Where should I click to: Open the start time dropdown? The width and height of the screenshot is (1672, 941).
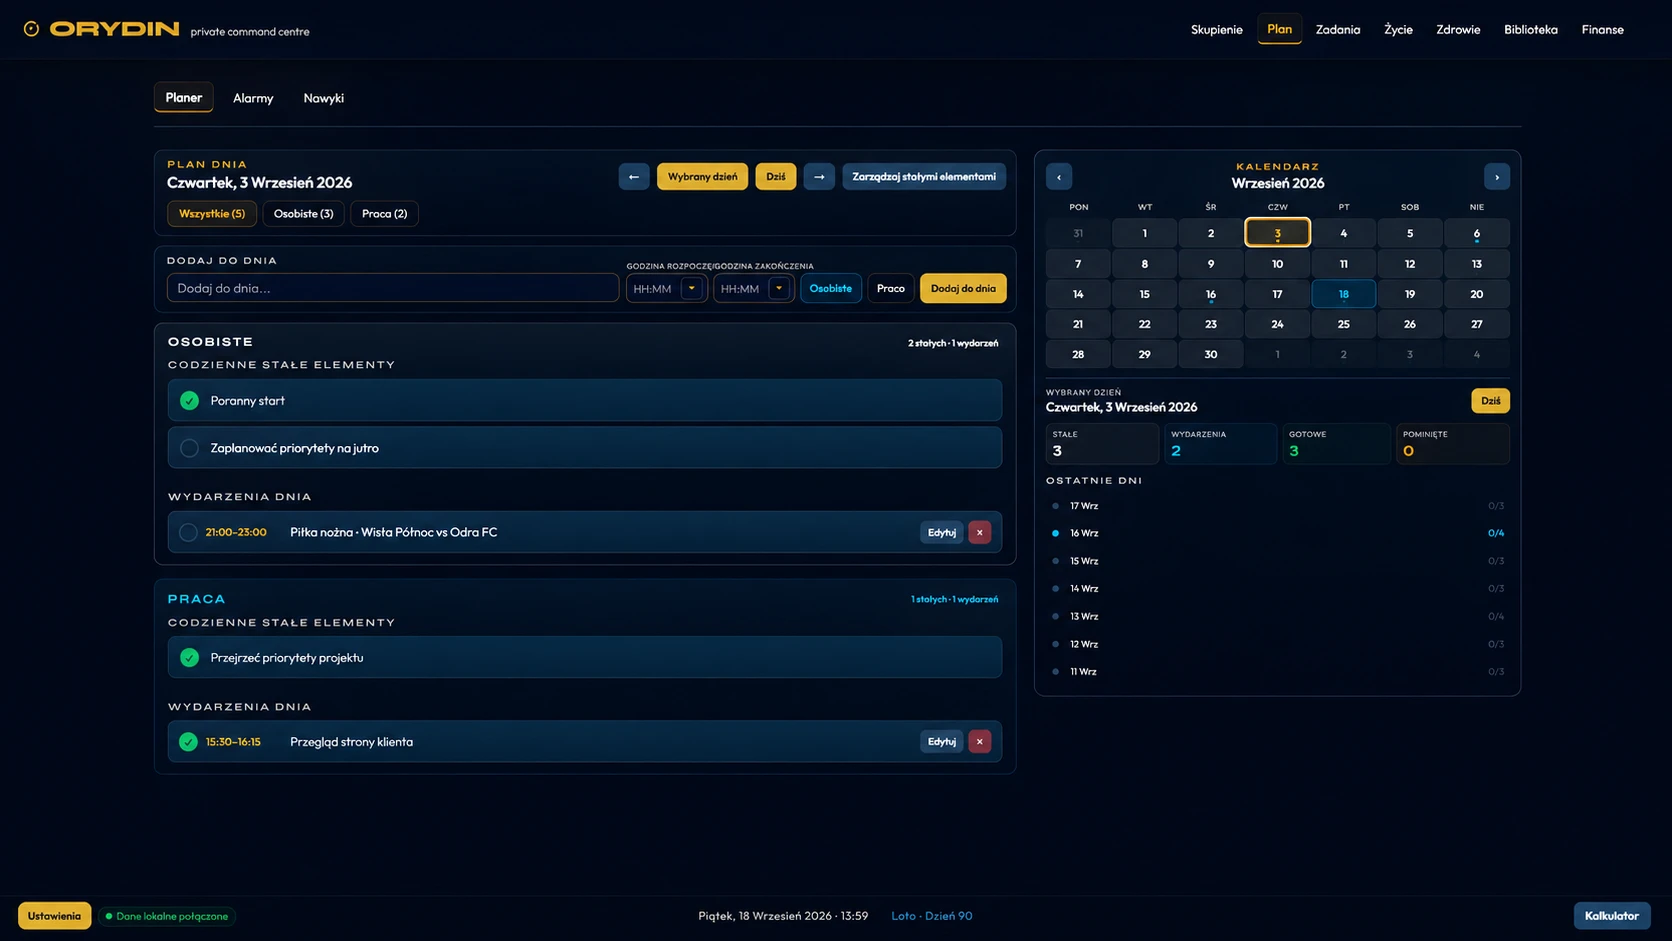[x=691, y=288]
